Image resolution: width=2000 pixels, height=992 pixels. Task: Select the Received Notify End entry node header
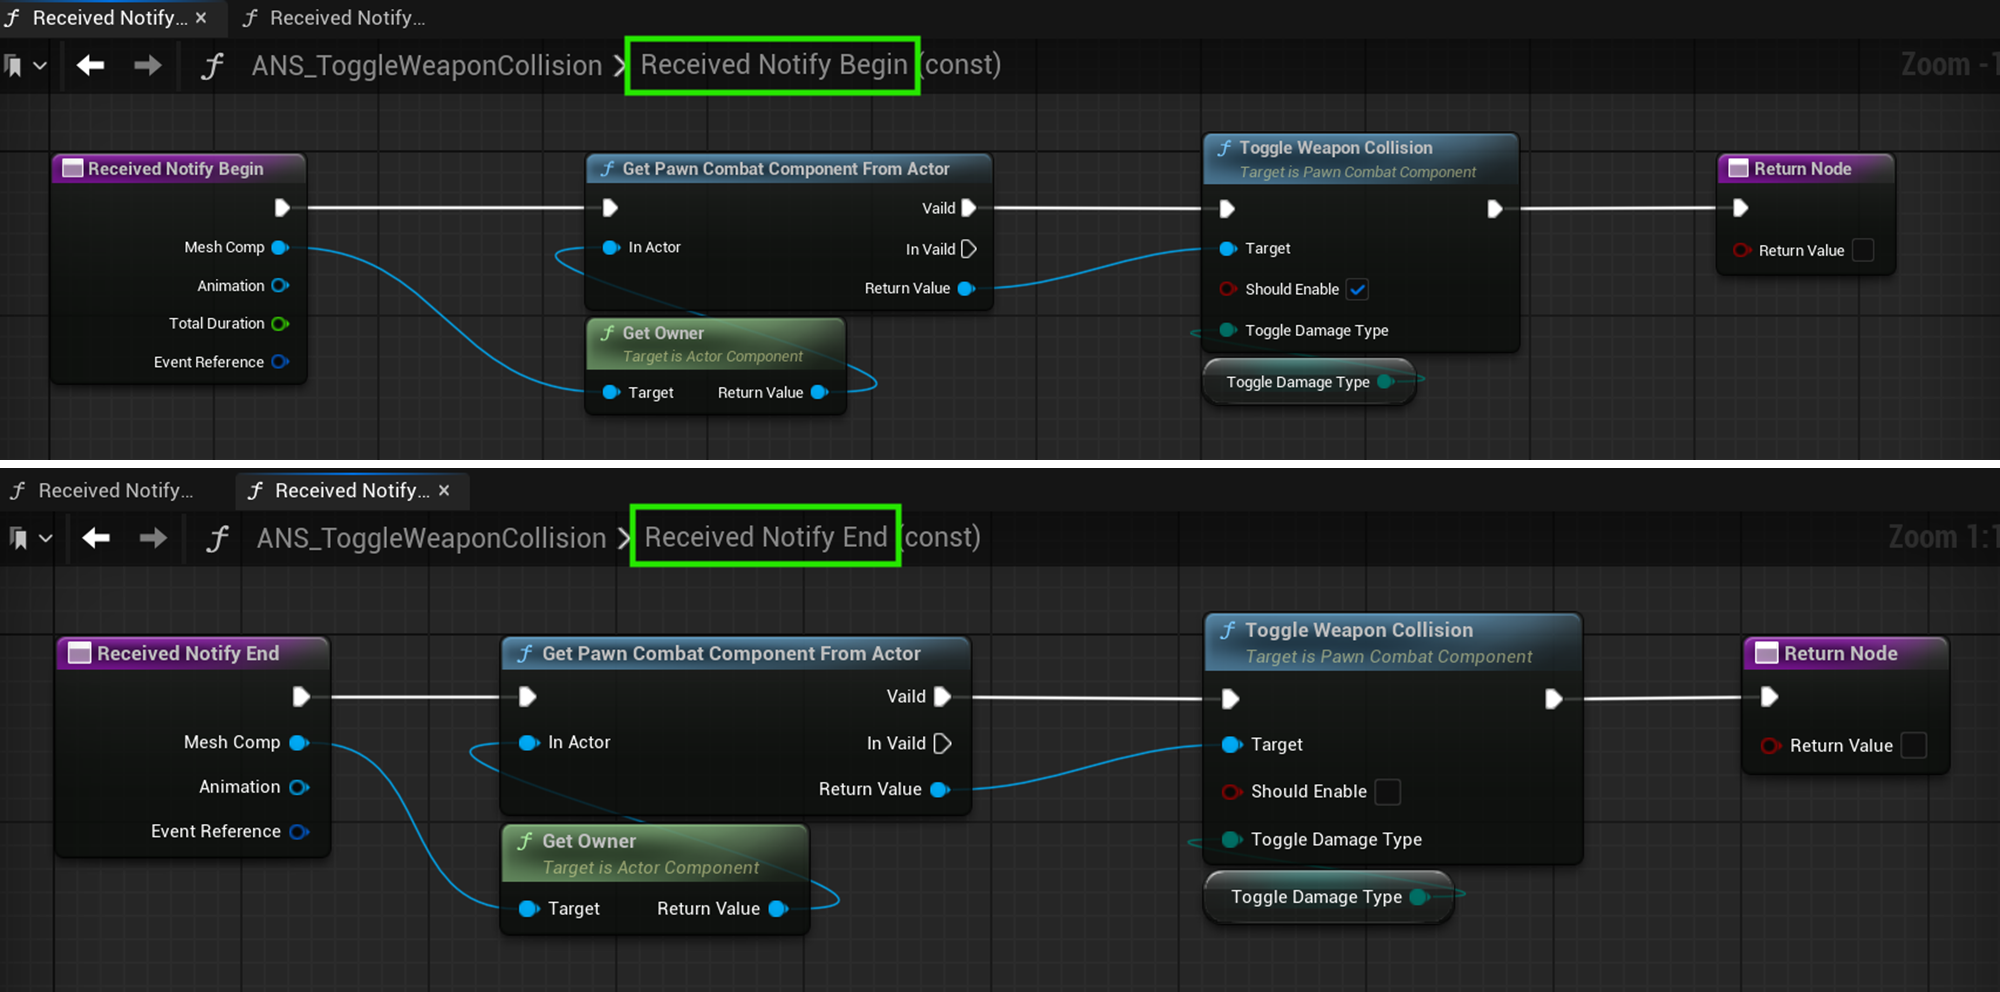pyautogui.click(x=193, y=653)
